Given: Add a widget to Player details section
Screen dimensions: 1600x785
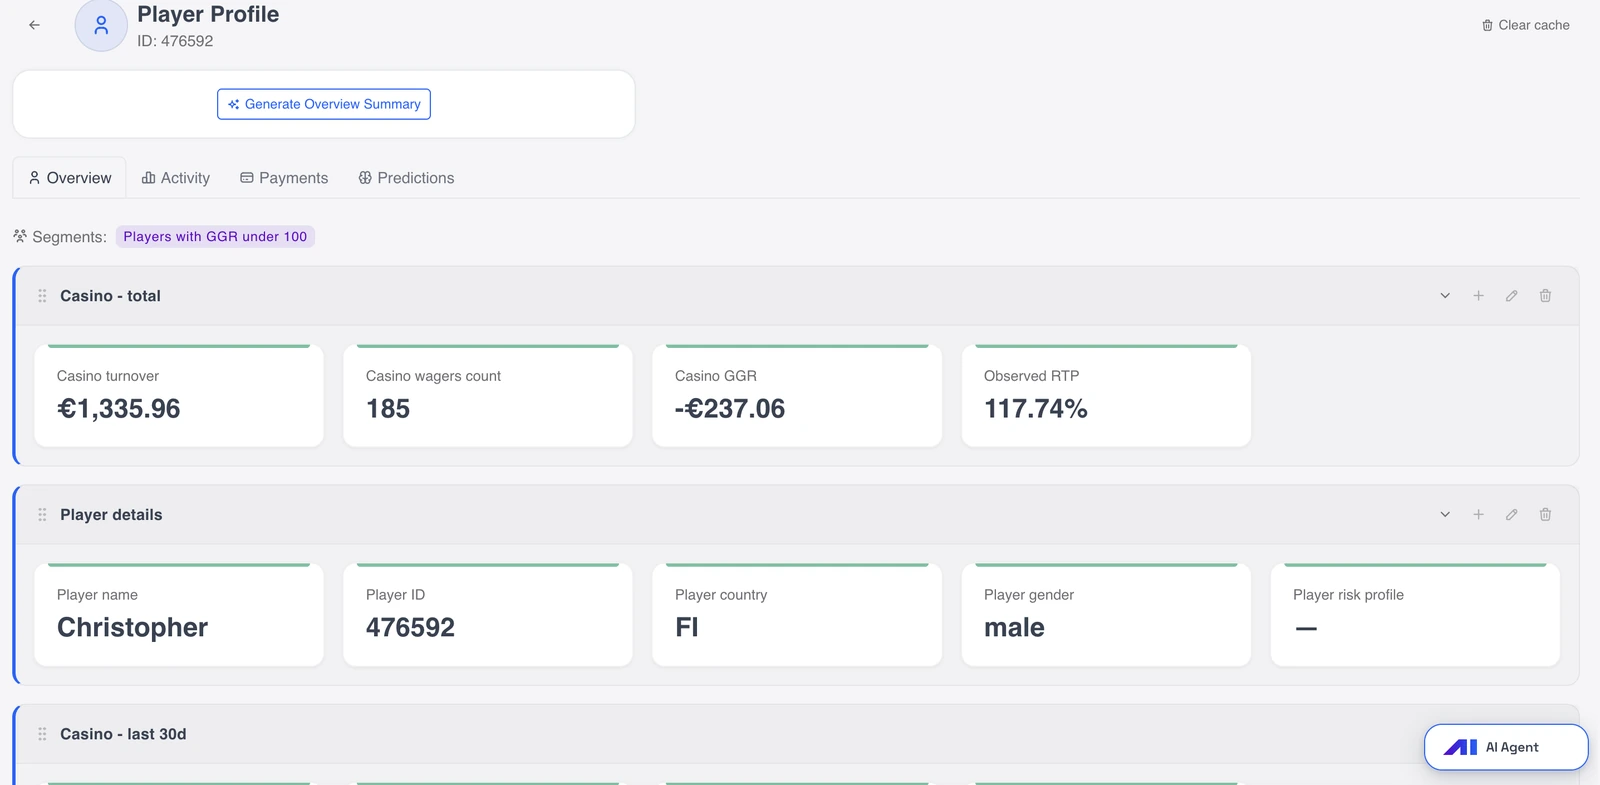Looking at the screenshot, I should point(1478,515).
